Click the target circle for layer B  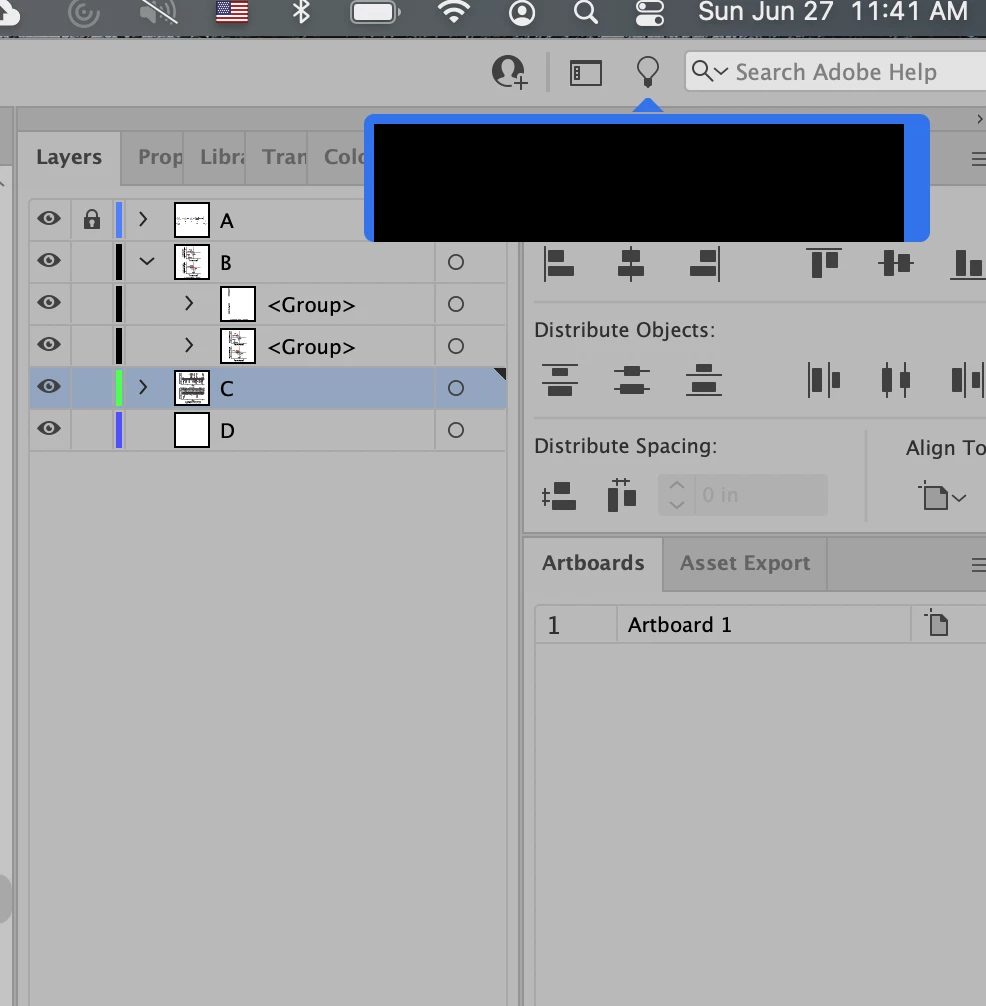click(x=455, y=262)
